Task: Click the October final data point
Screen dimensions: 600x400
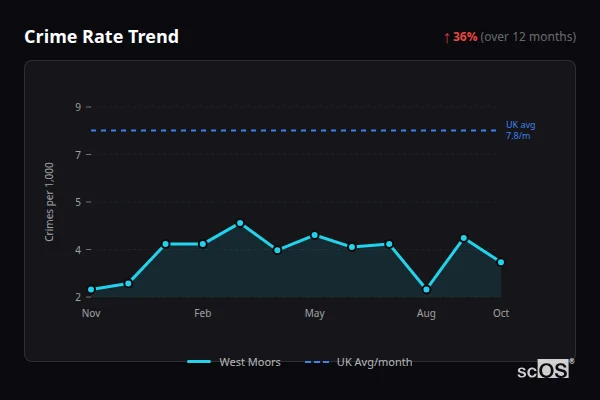Action: [501, 263]
